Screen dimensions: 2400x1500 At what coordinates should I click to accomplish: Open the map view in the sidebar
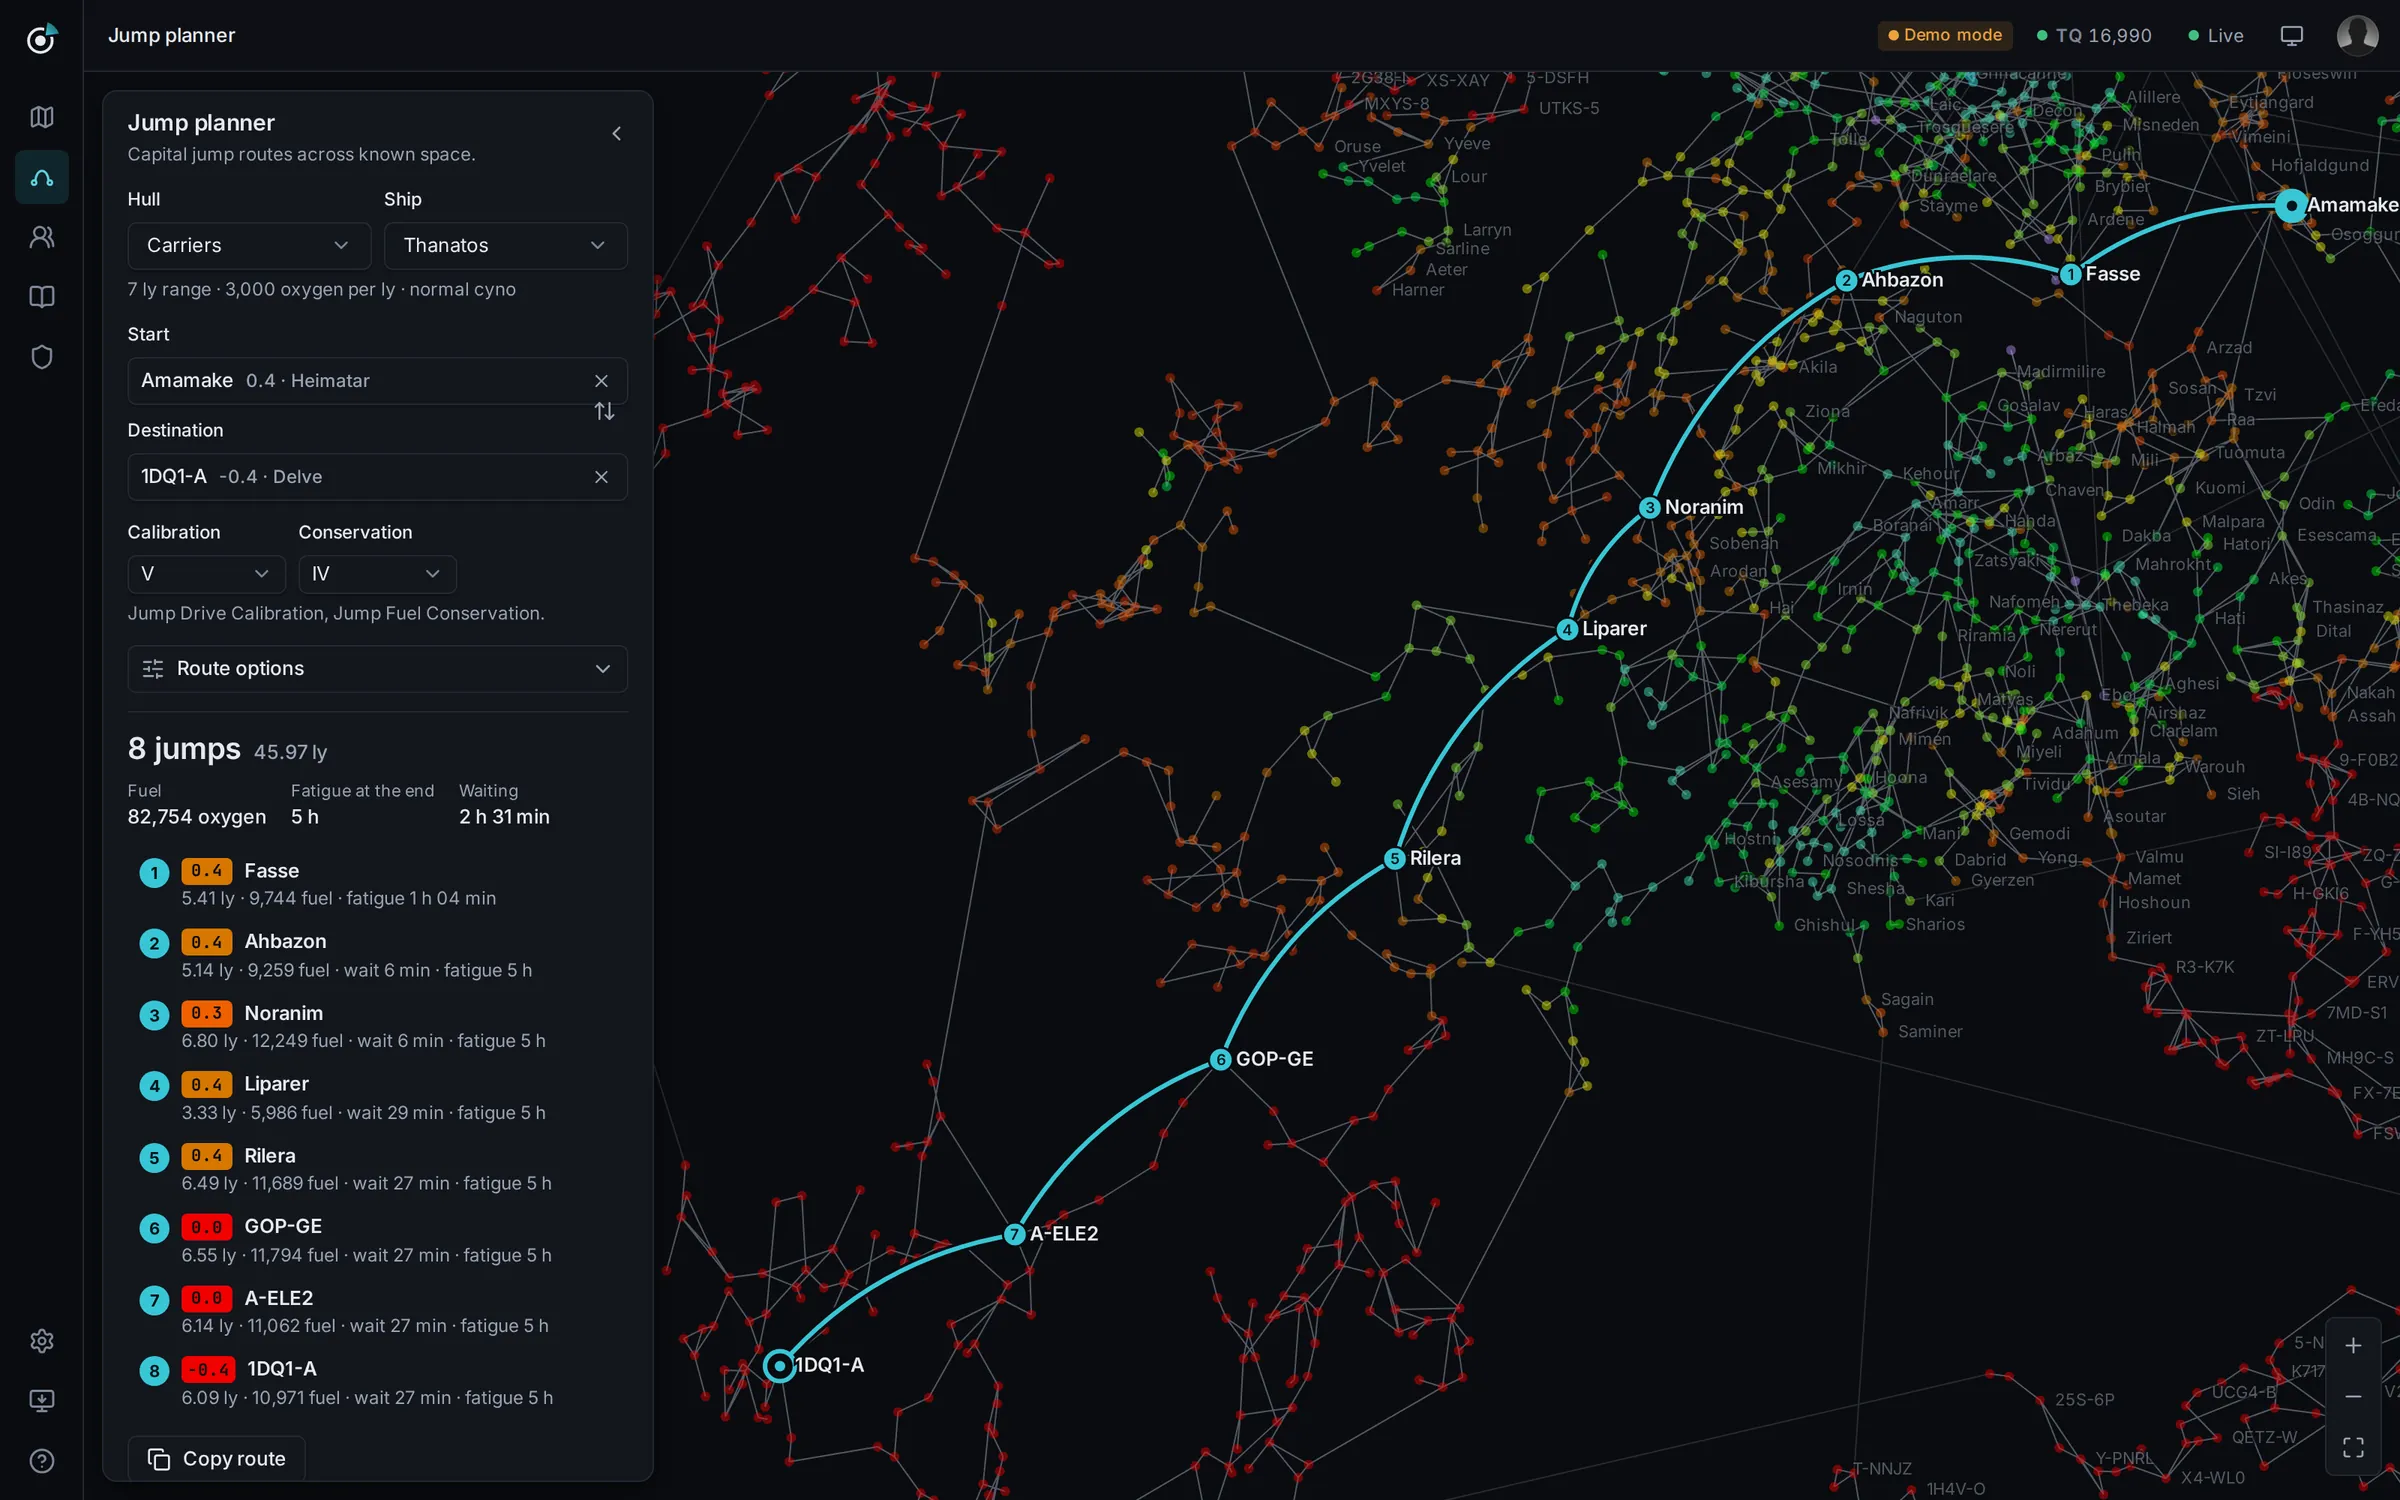tap(41, 117)
